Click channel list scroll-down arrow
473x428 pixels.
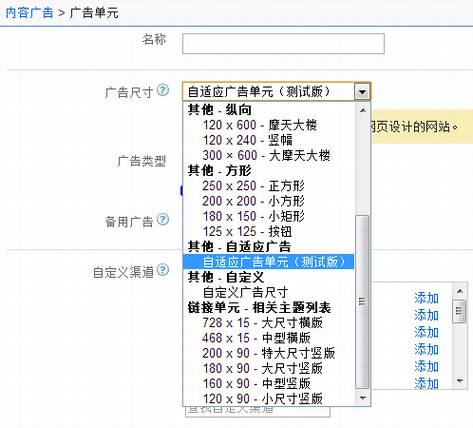[460, 381]
